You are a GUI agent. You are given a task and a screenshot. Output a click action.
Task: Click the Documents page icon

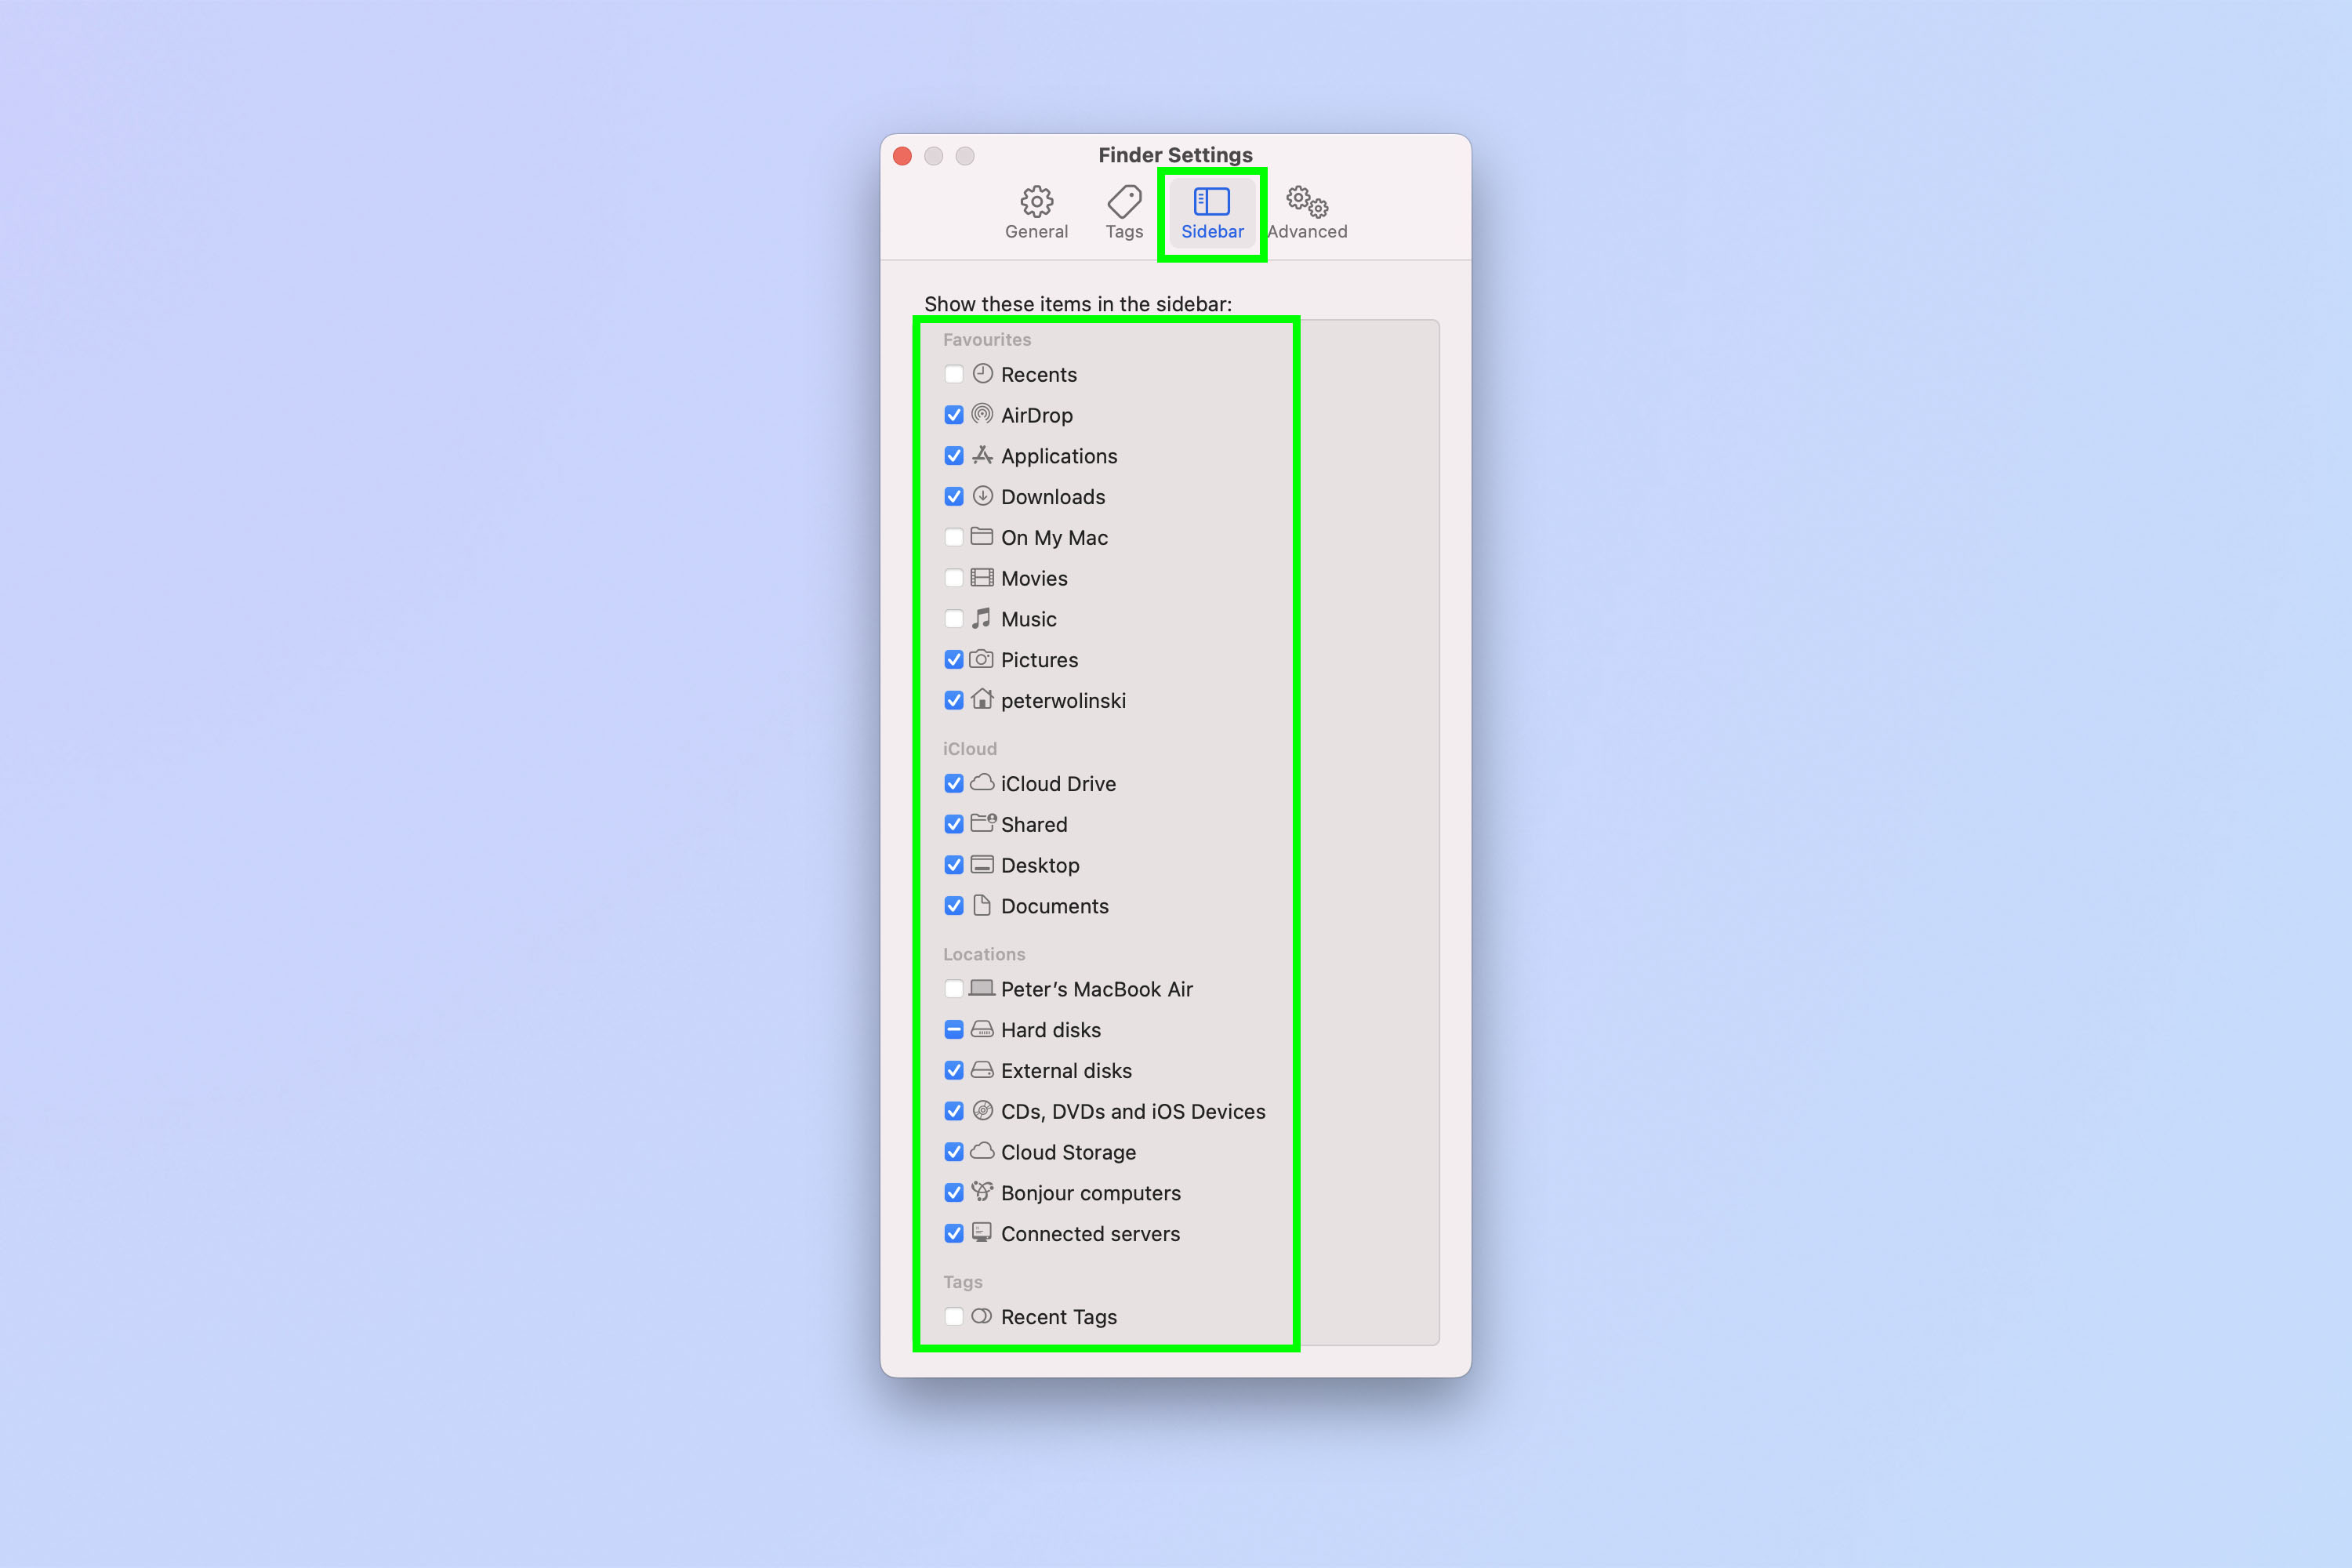pos(982,905)
